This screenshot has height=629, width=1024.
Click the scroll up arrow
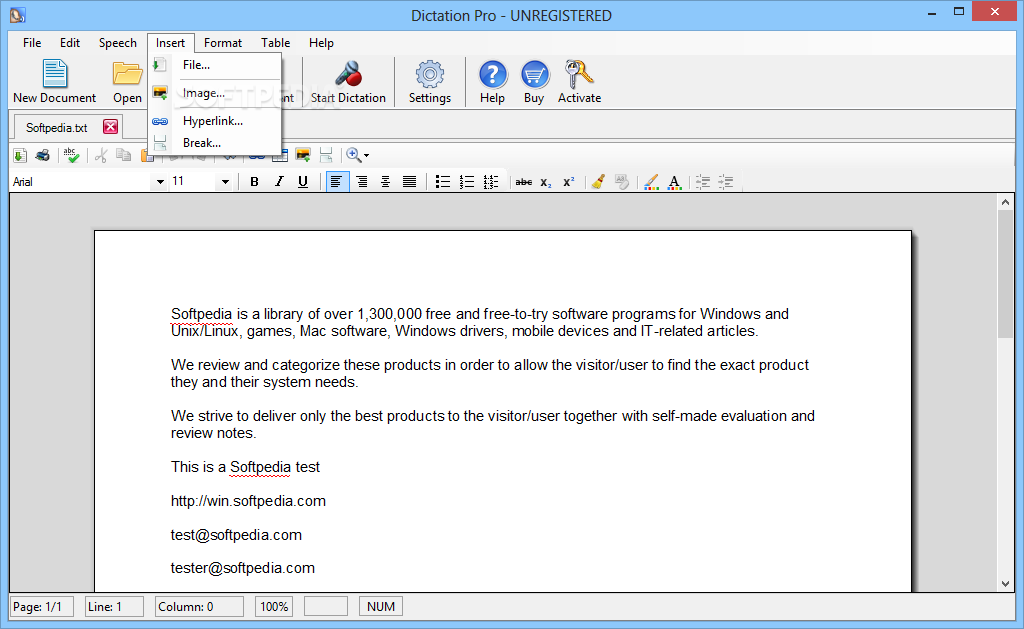[x=1005, y=202]
